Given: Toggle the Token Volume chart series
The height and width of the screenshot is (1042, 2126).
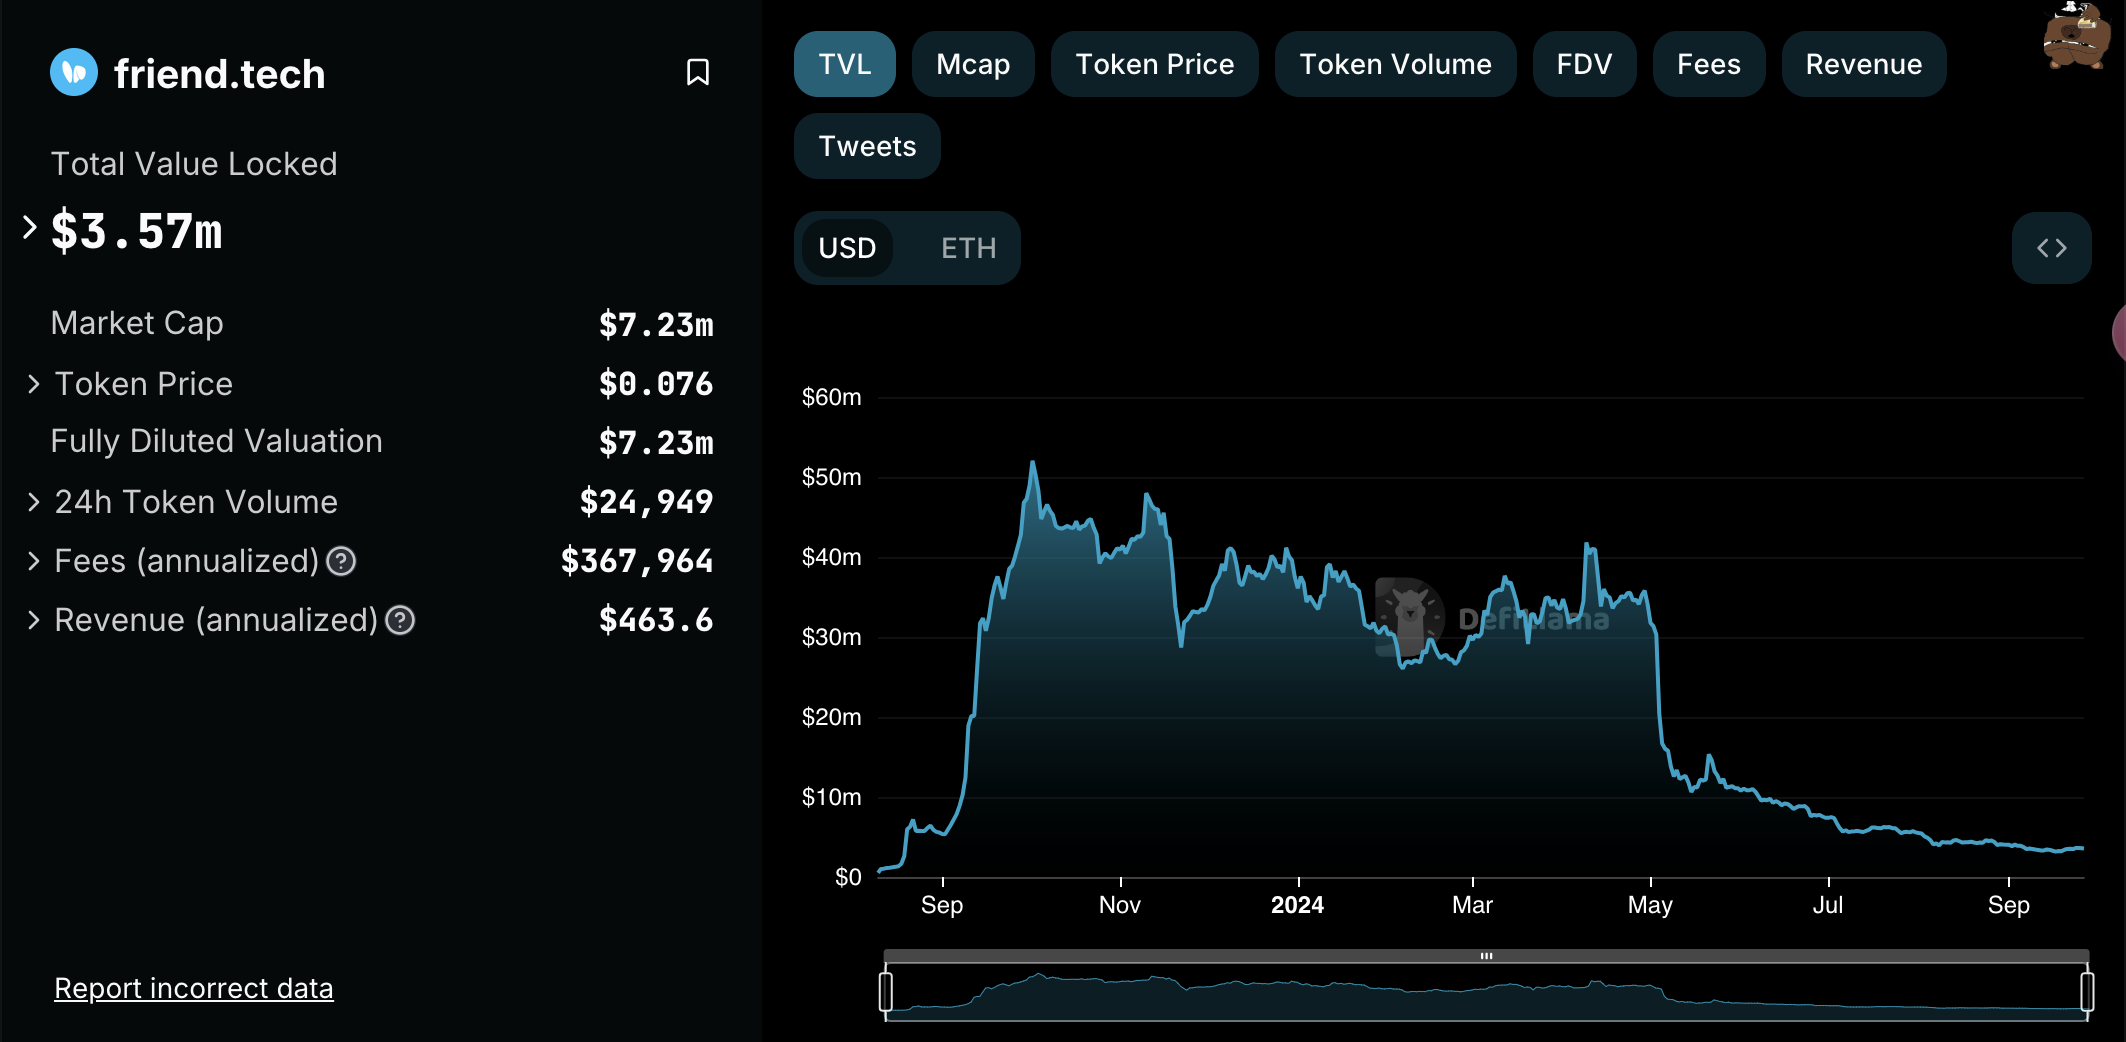Looking at the screenshot, I should [1395, 64].
